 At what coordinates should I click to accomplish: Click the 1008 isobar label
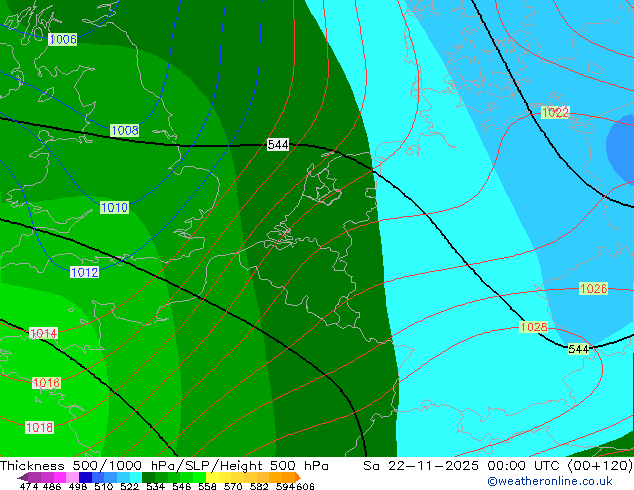pos(125,131)
